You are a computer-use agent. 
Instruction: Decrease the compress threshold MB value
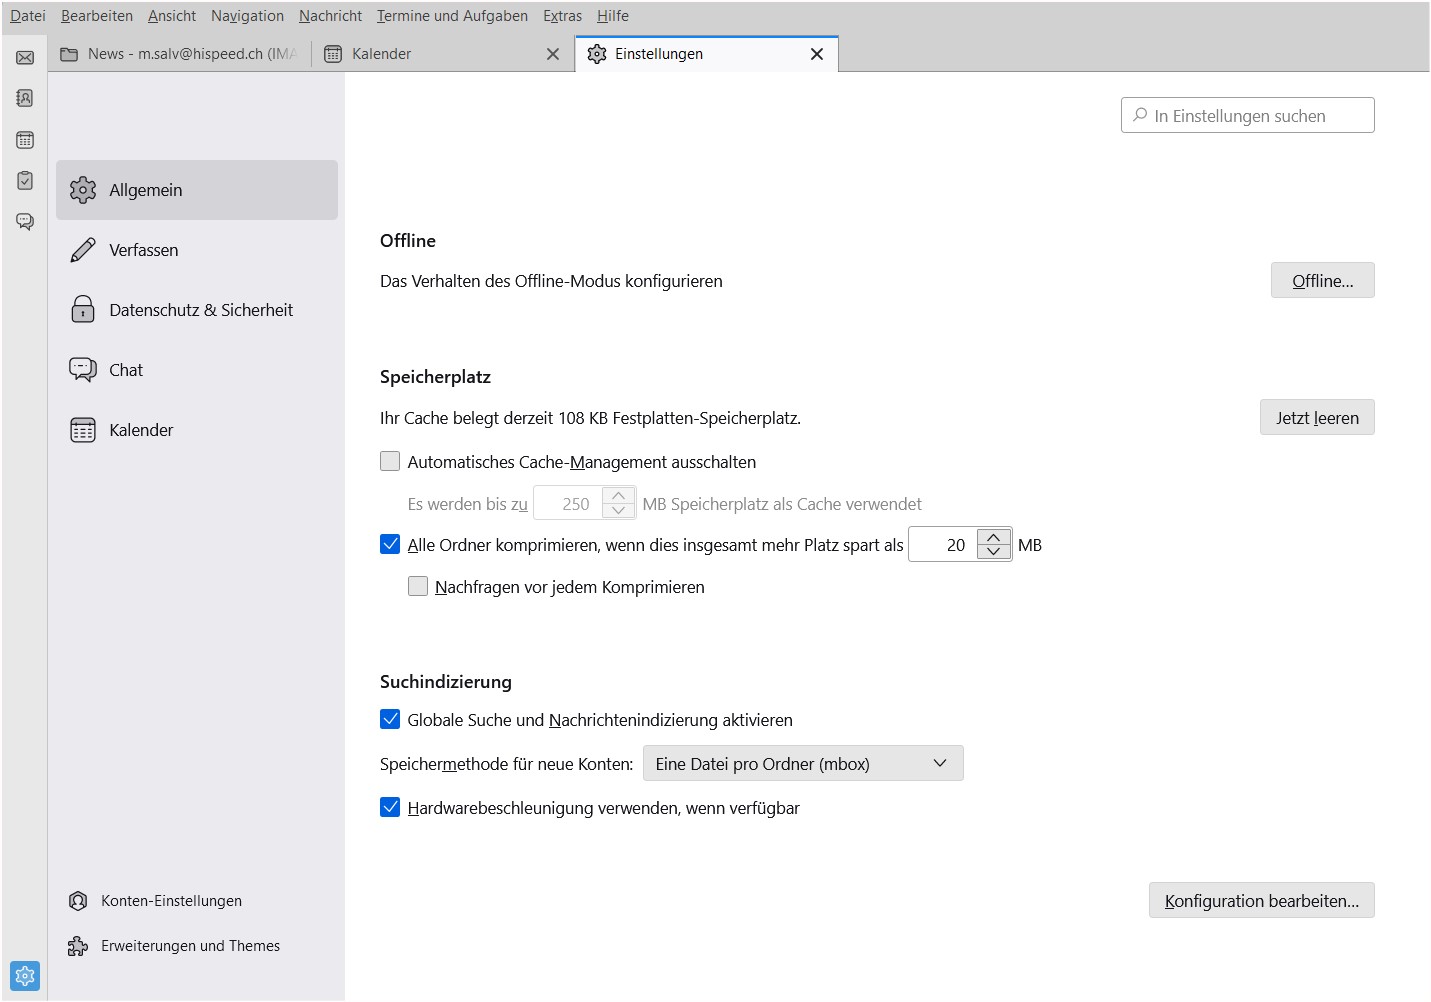pos(993,552)
